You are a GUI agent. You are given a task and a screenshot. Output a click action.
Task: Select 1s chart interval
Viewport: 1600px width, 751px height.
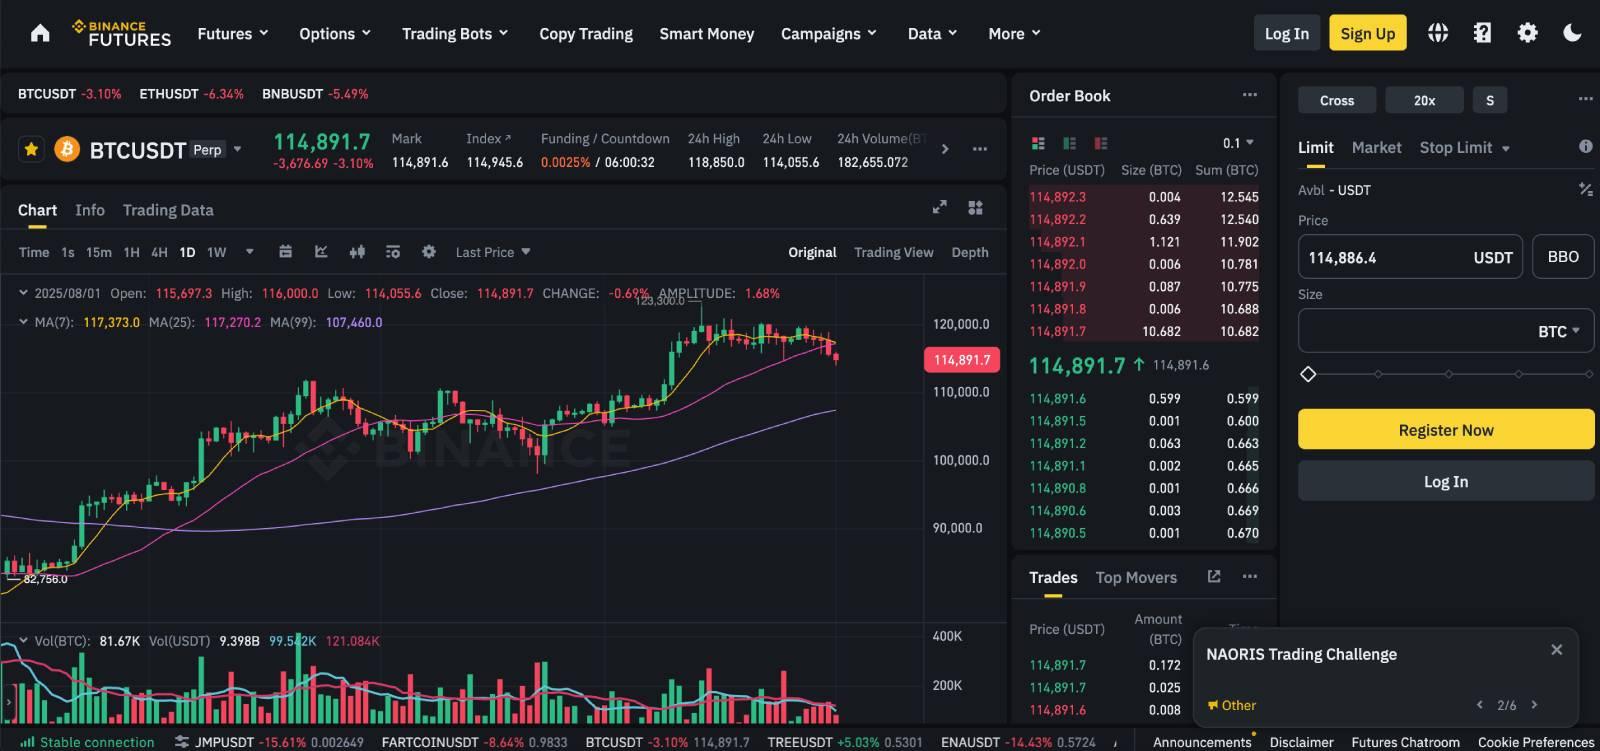tap(67, 252)
